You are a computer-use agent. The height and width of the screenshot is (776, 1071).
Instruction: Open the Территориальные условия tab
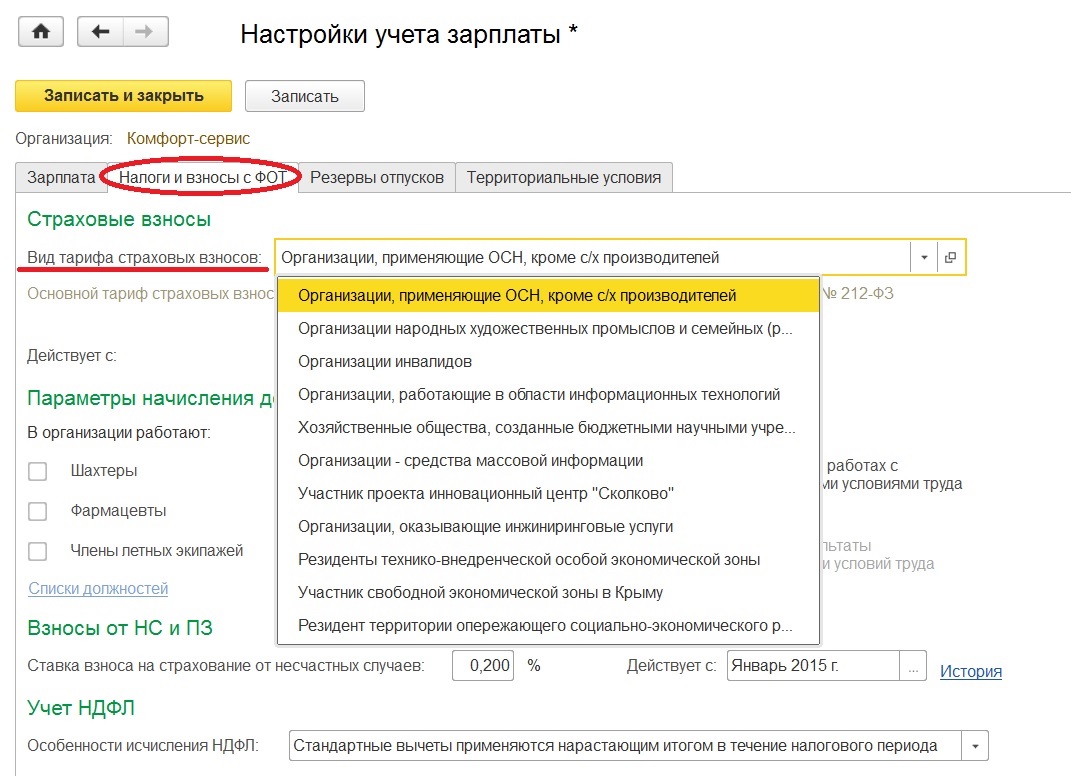tap(564, 177)
